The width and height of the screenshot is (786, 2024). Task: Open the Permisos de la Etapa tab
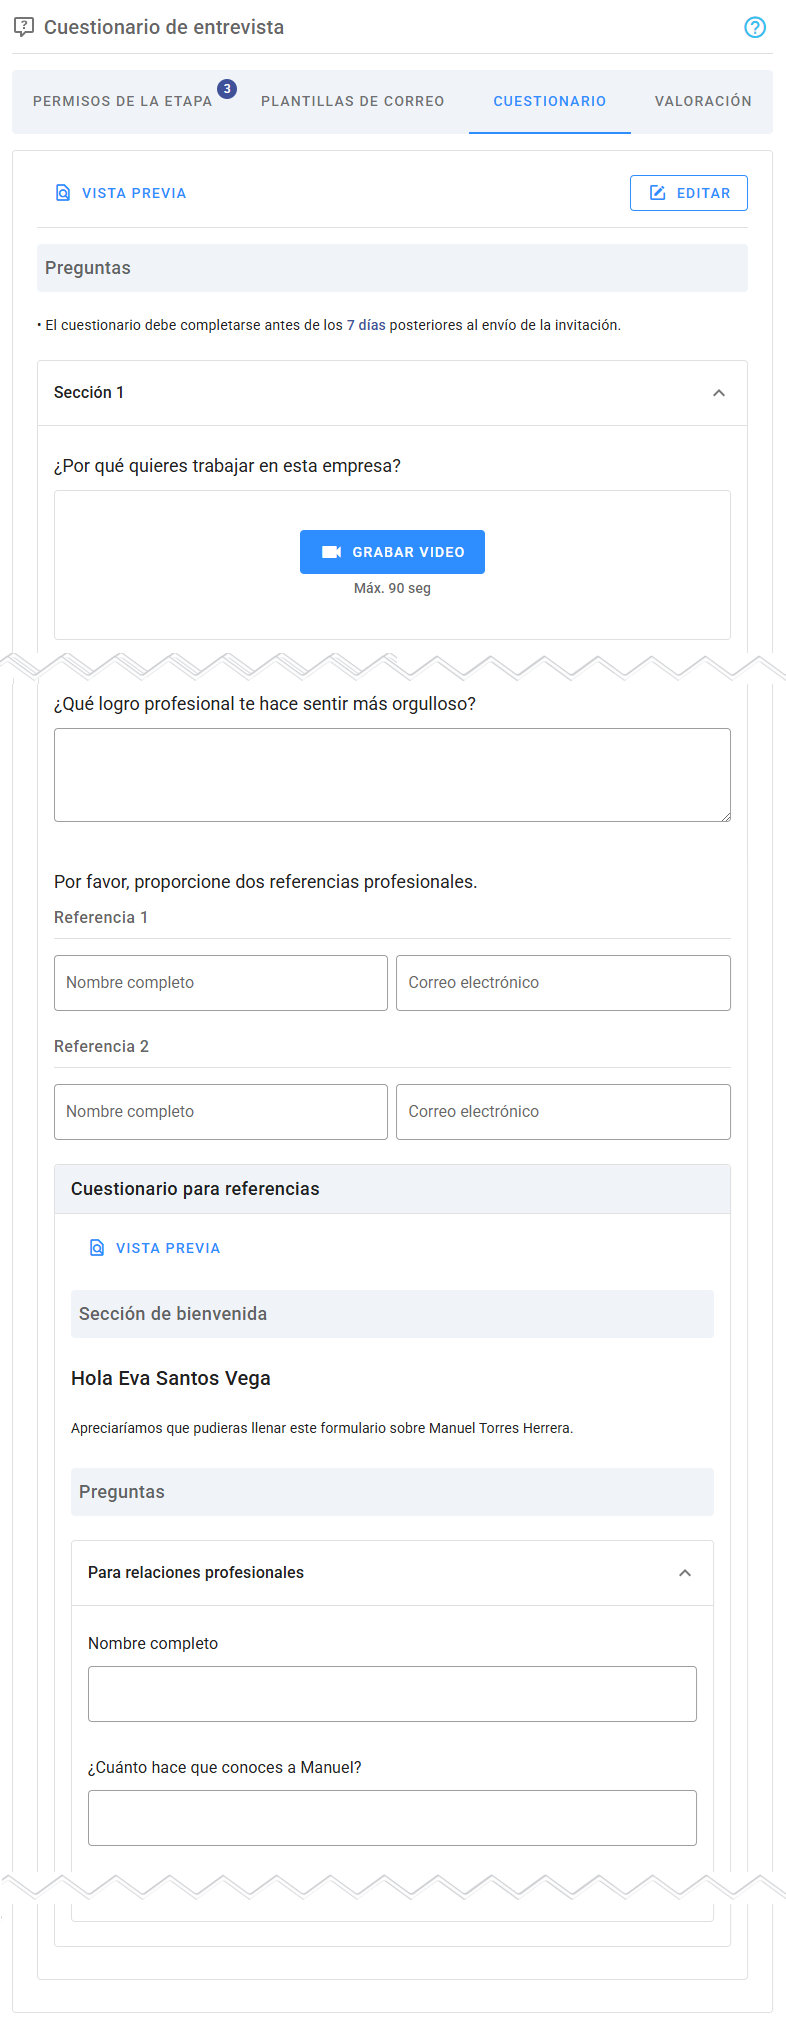click(122, 101)
